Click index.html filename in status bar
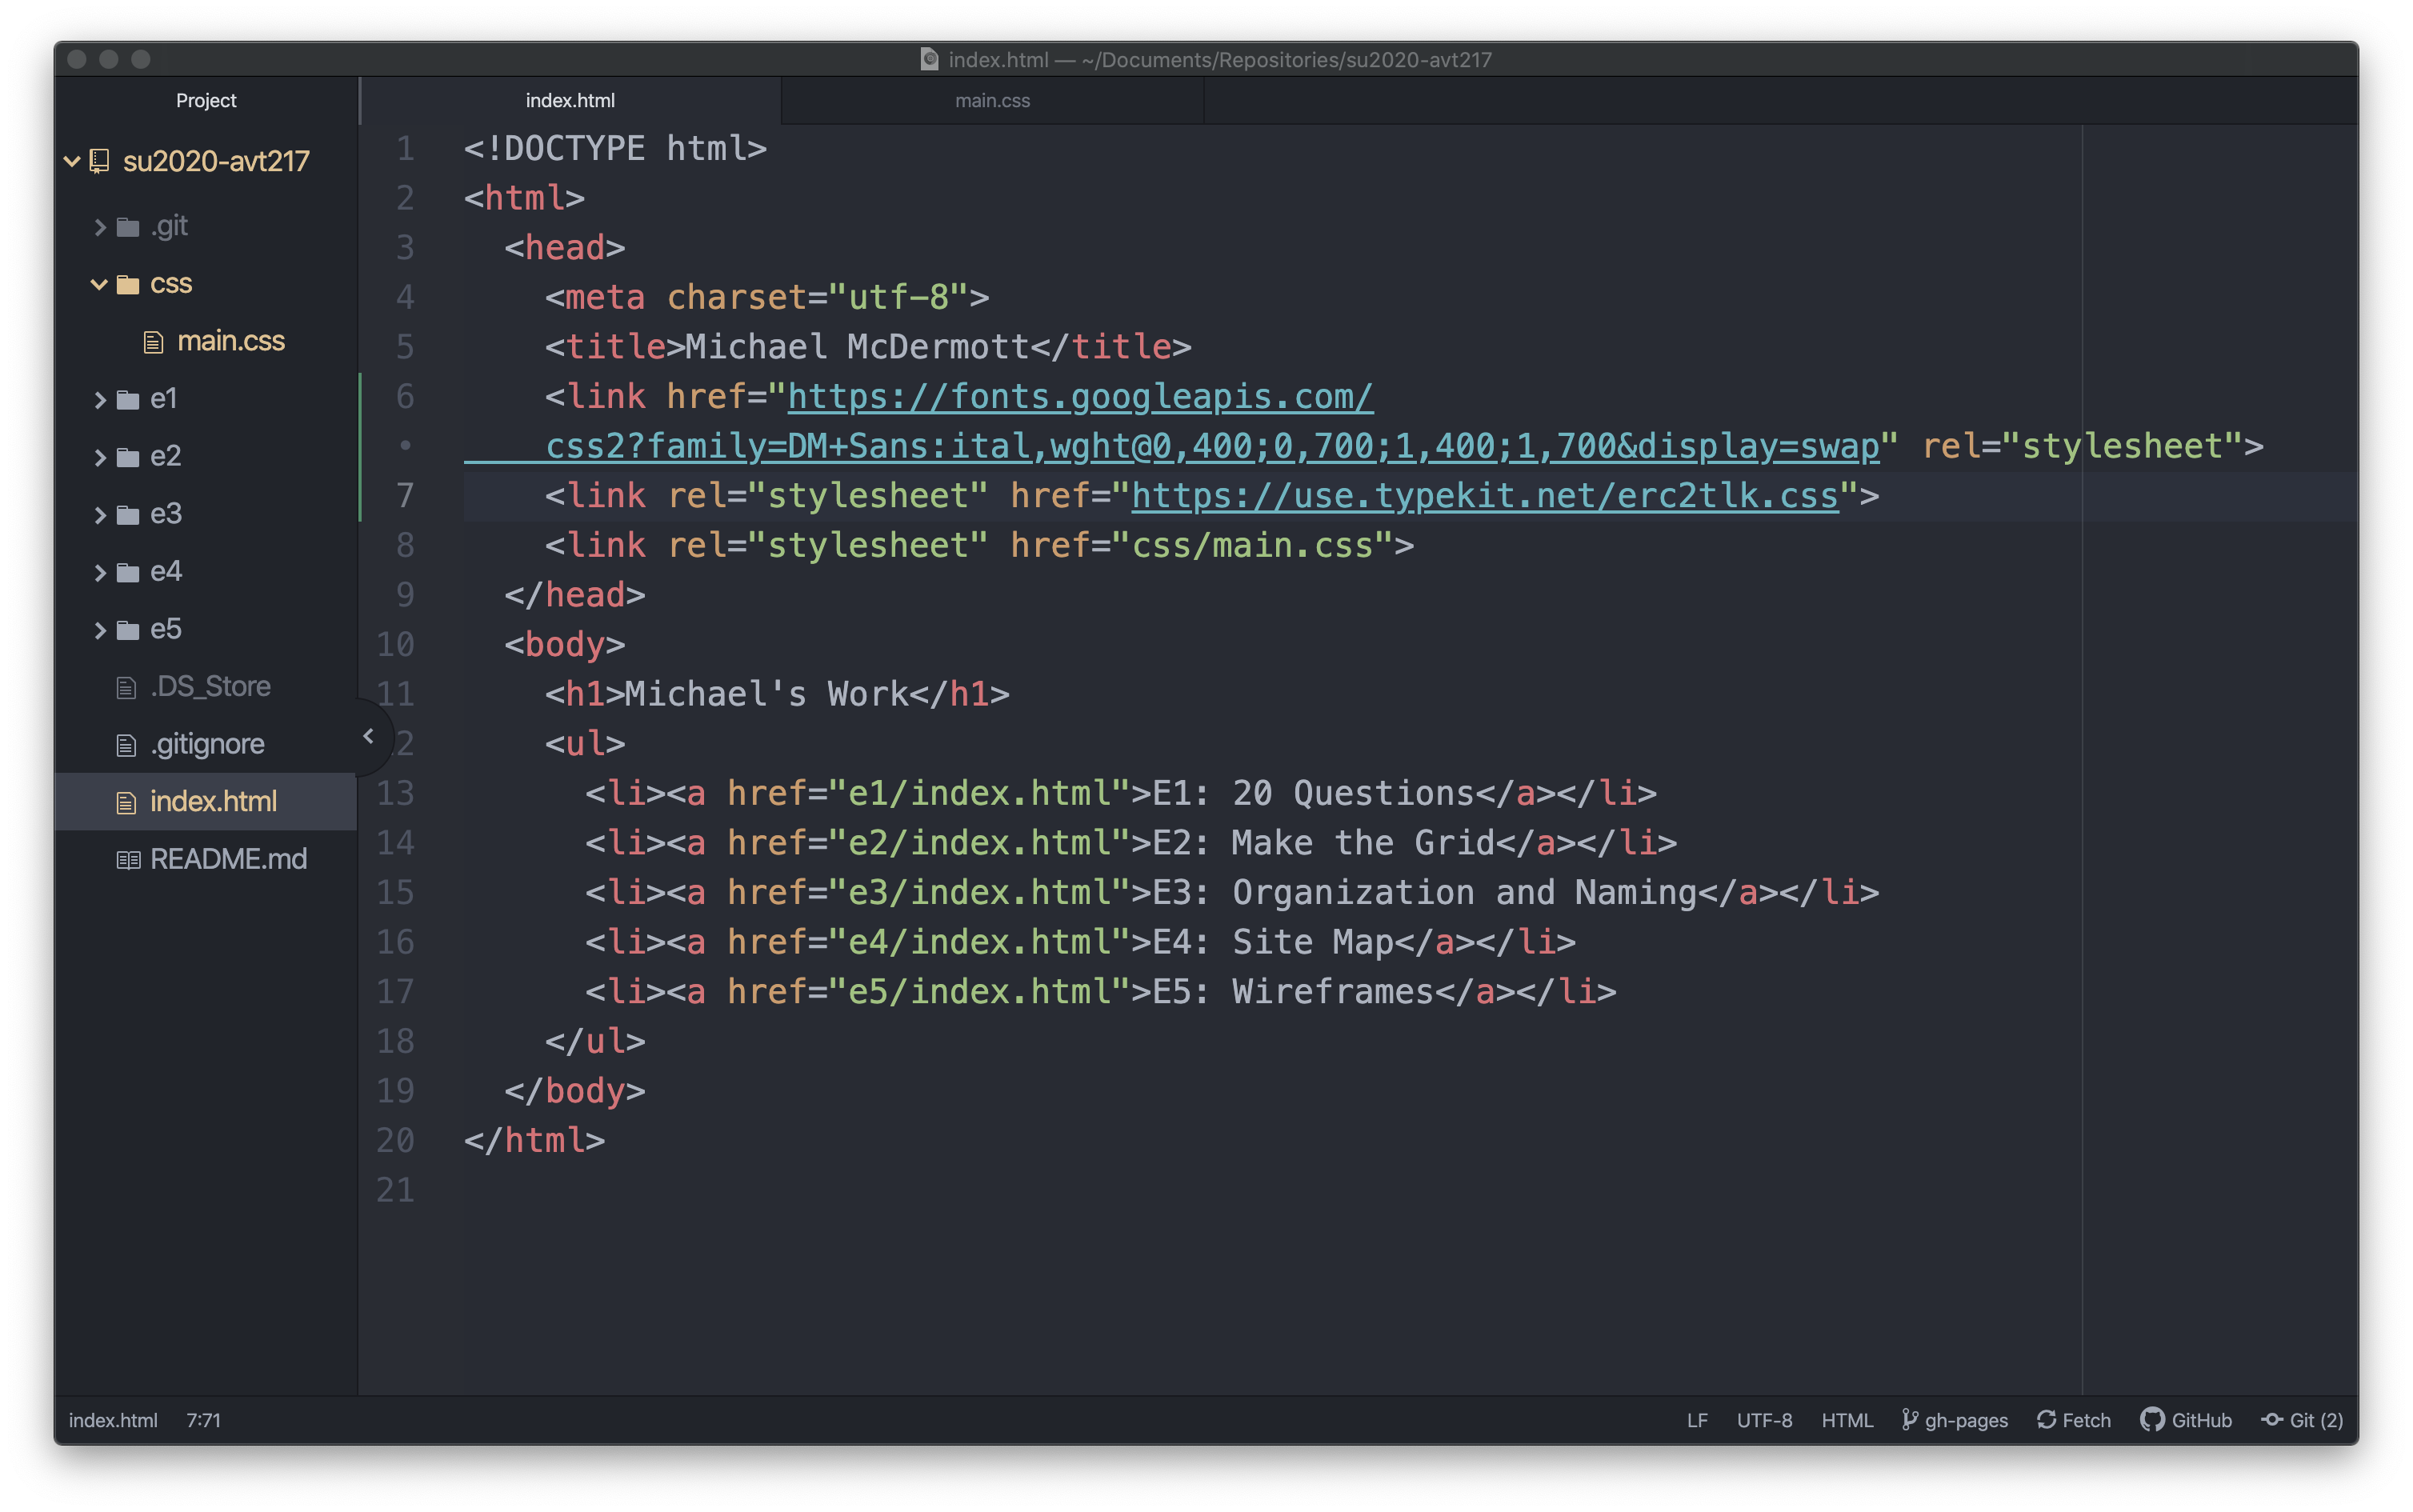 point(113,1420)
